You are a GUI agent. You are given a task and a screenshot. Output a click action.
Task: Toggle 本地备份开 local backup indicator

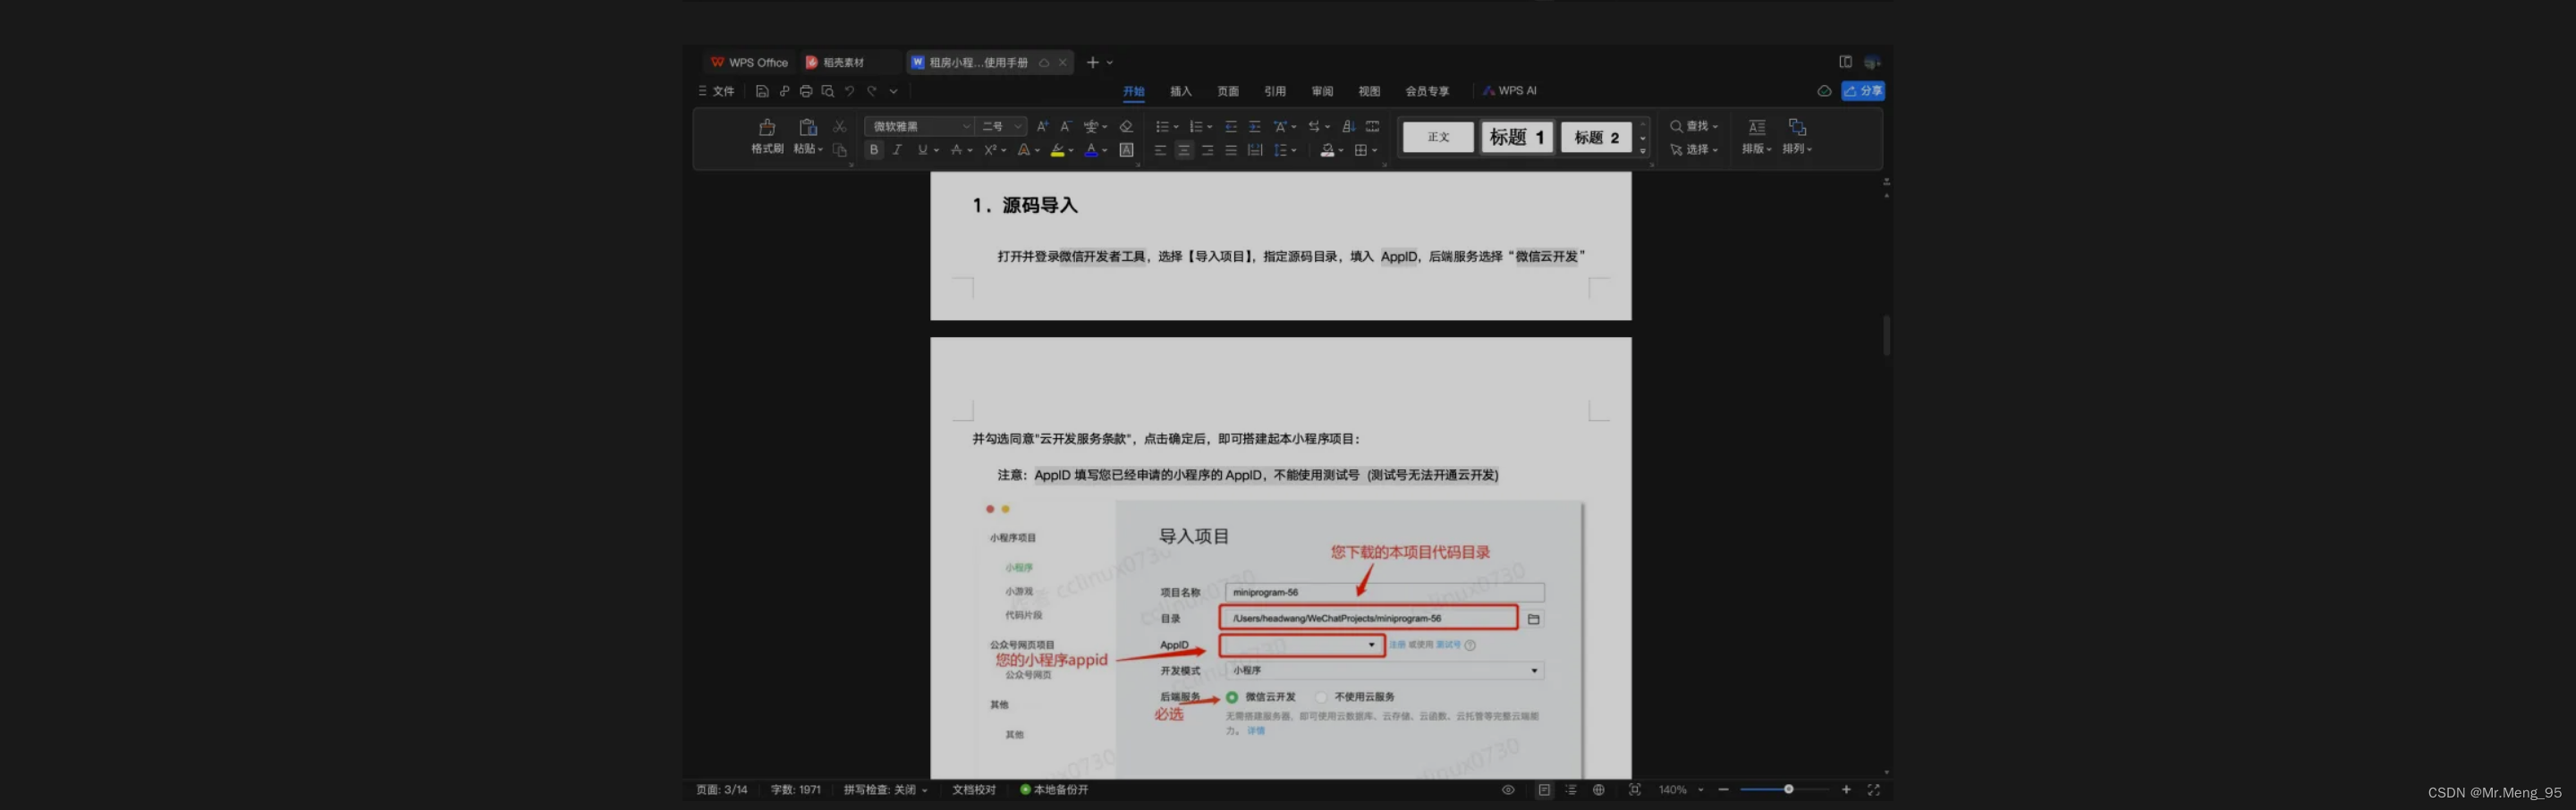pos(1054,790)
